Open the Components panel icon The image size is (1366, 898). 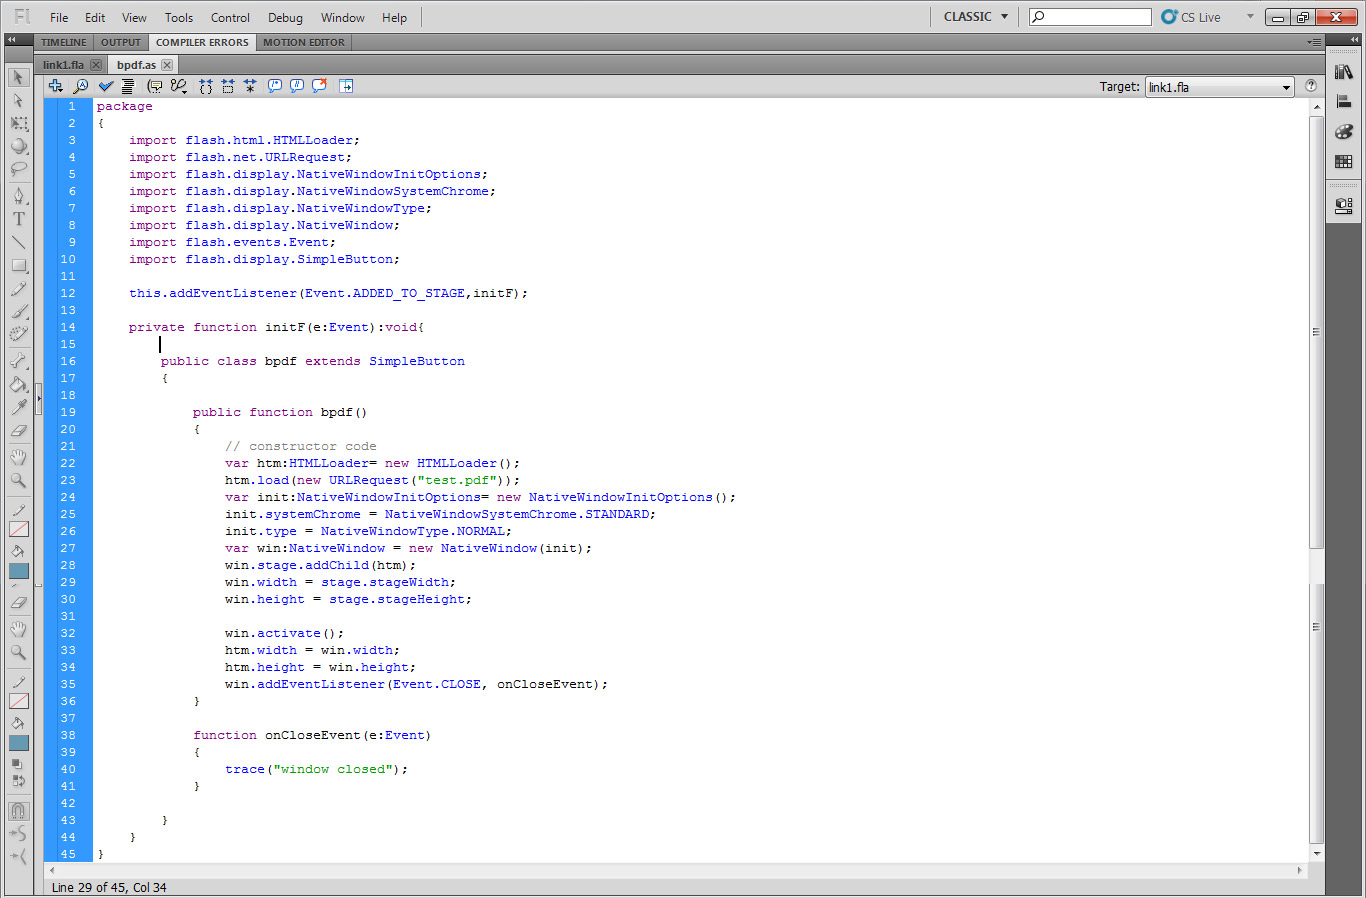(1344, 206)
